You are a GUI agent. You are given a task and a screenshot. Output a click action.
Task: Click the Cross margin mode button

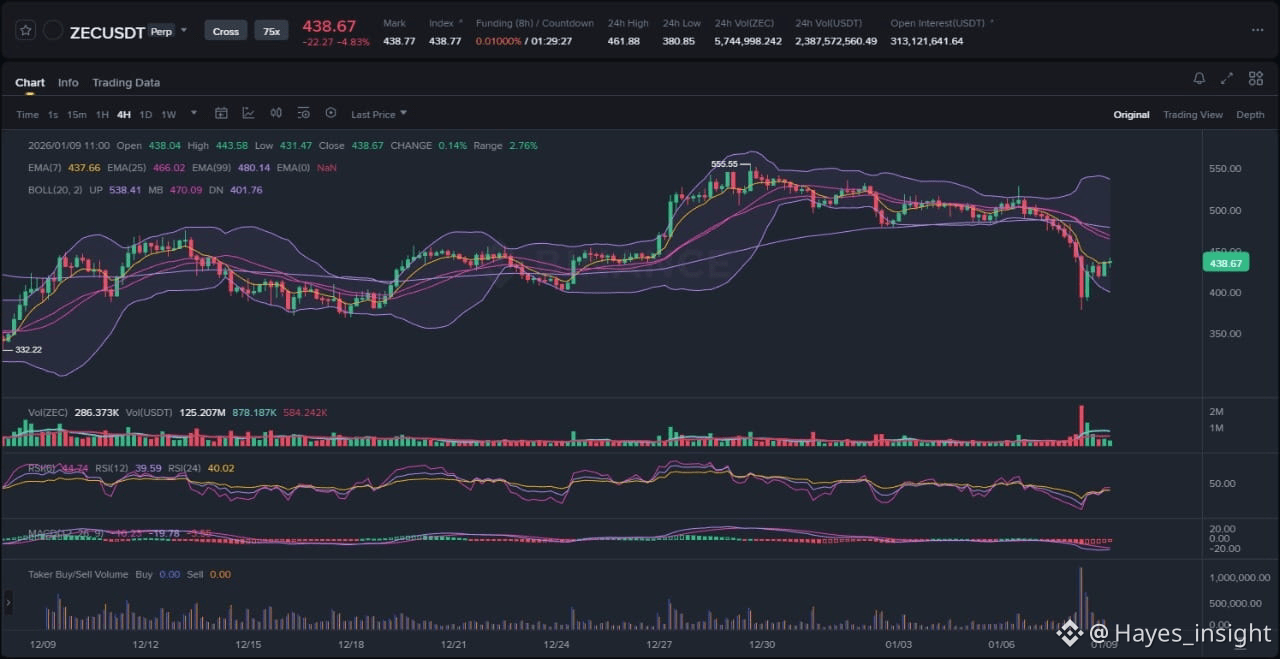pyautogui.click(x=226, y=31)
